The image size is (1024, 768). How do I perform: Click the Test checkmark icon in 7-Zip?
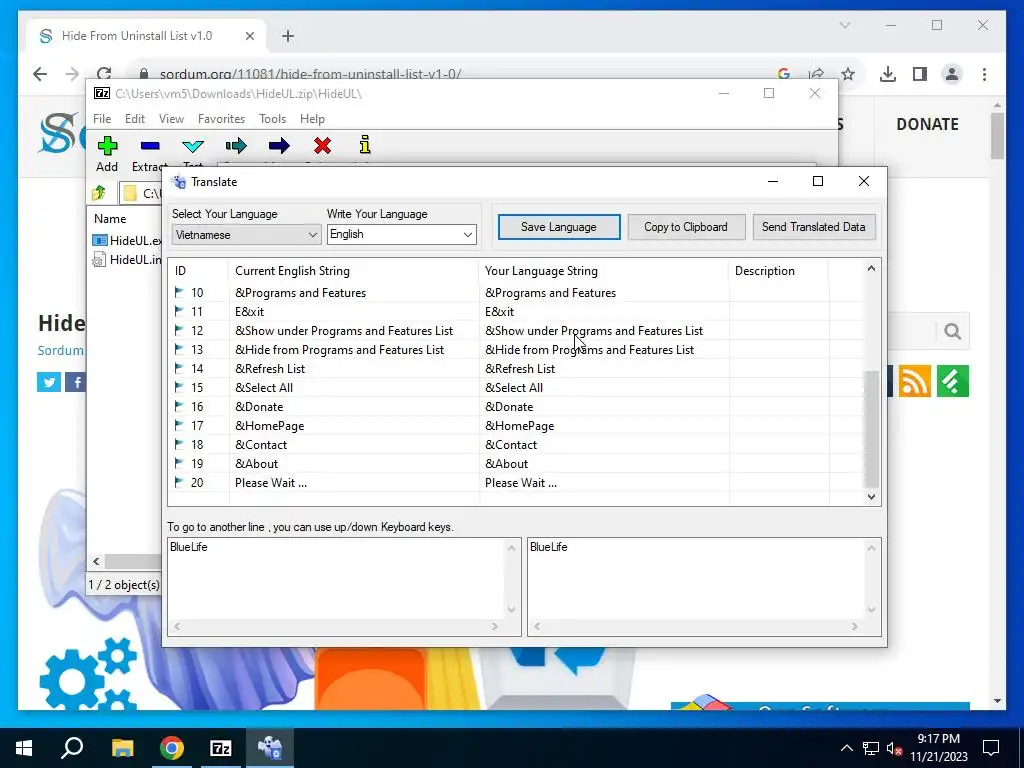[x=193, y=146]
